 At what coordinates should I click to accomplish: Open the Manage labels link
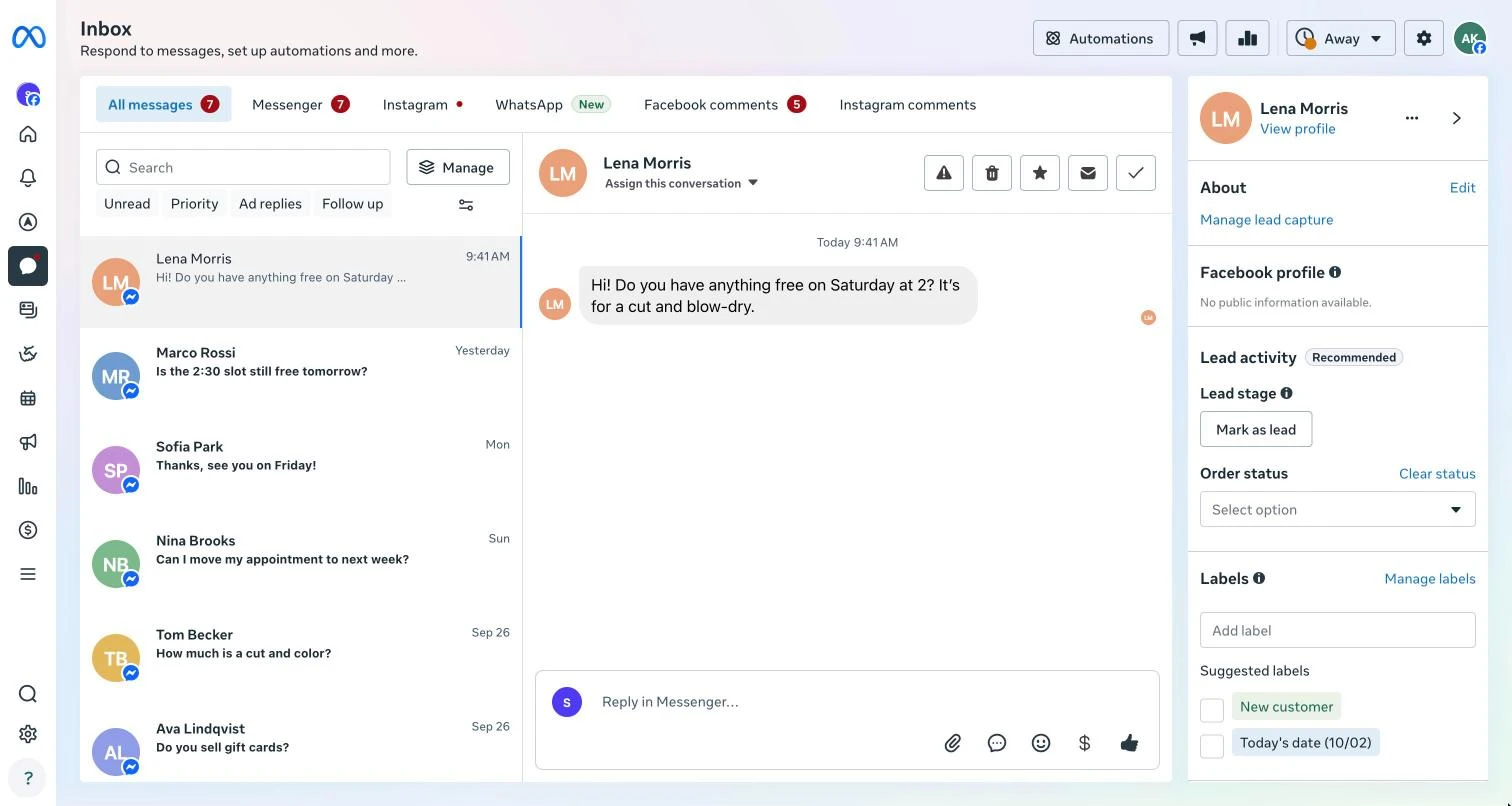pos(1430,578)
